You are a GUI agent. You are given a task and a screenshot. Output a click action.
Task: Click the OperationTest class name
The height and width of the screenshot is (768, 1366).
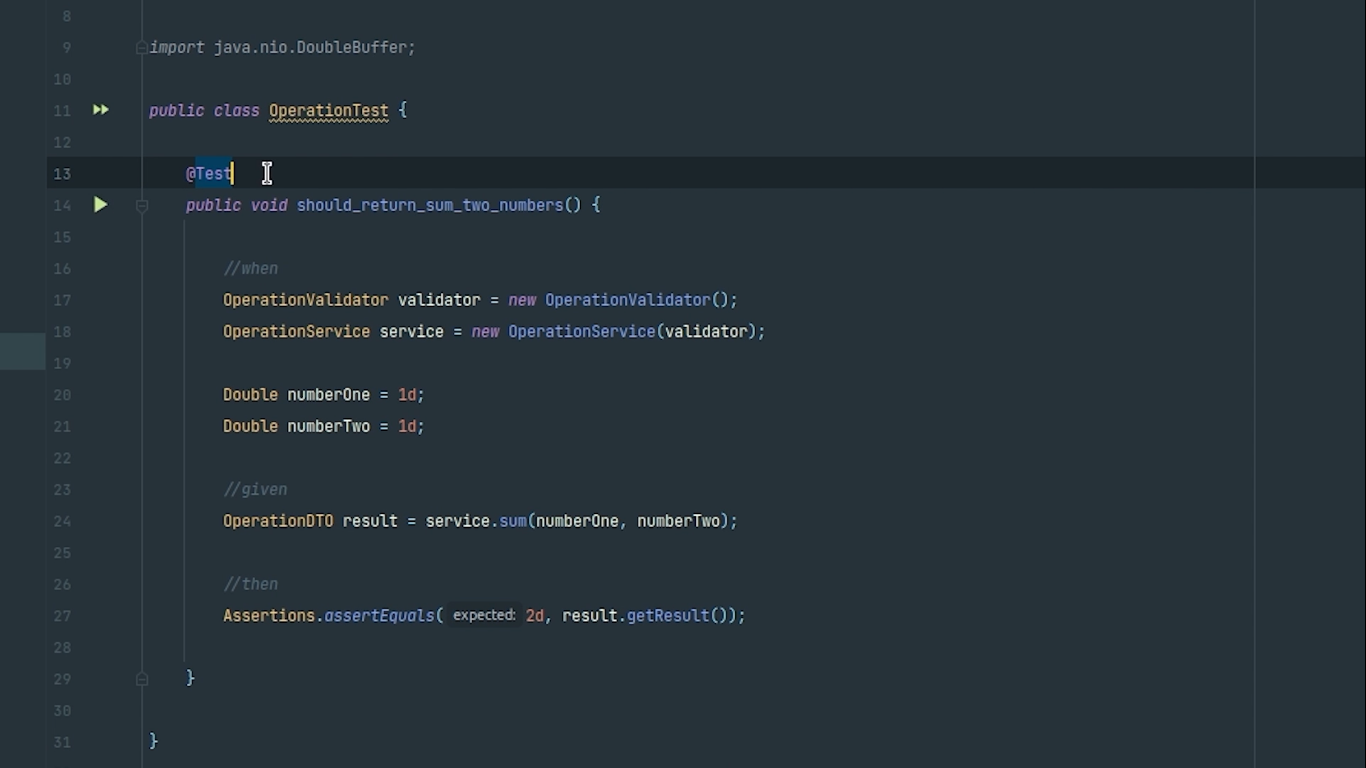328,111
